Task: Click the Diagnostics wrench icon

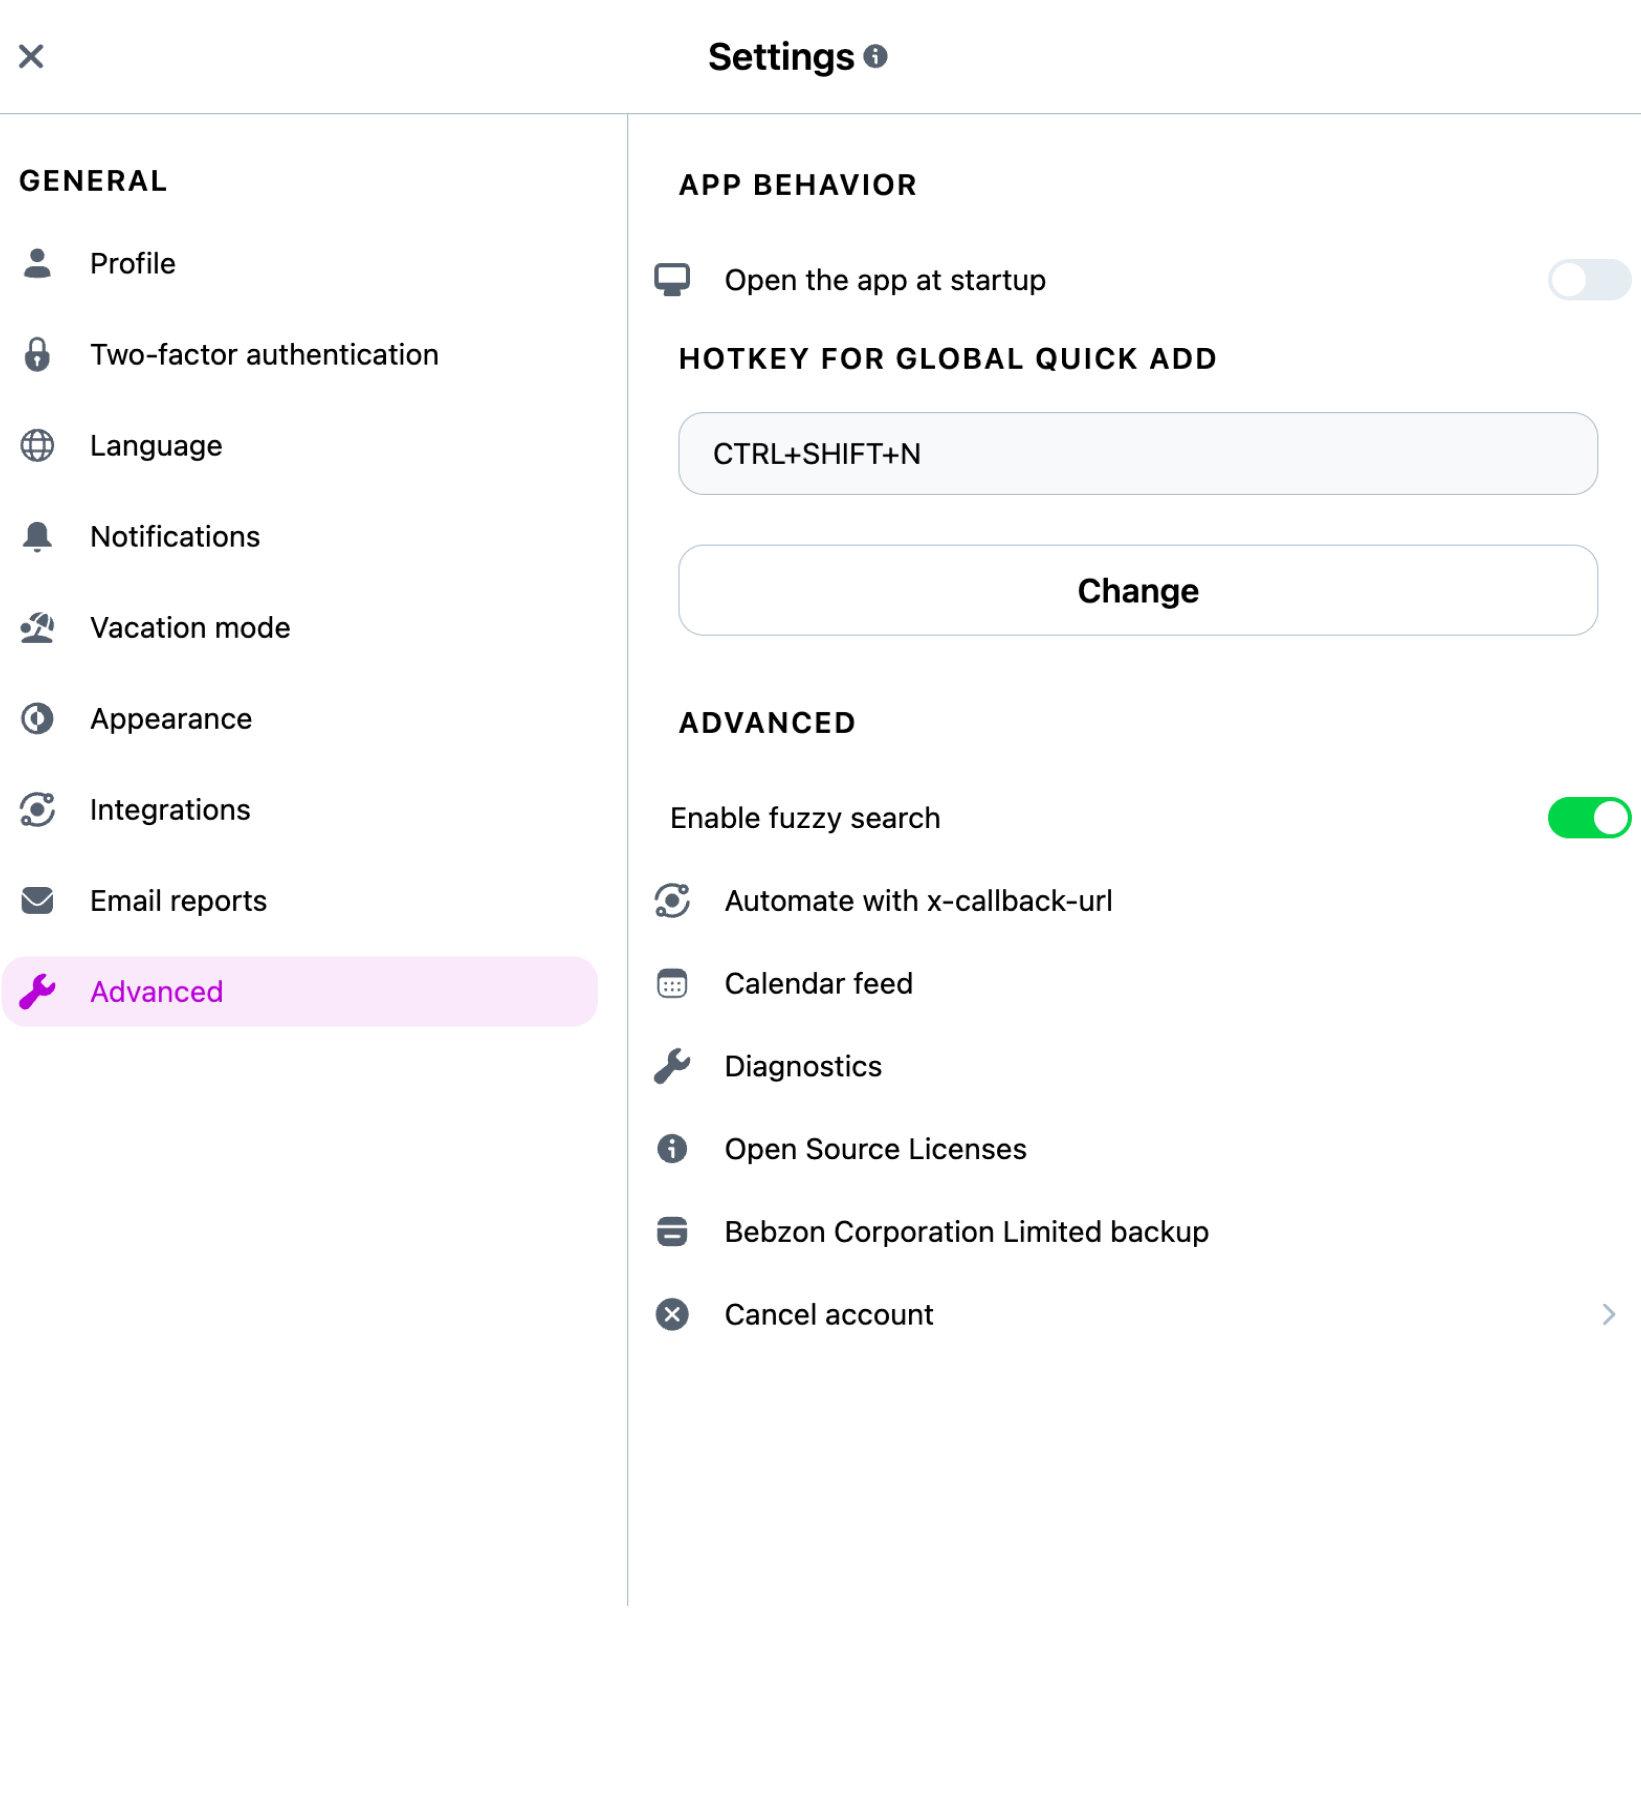Action: (x=672, y=1065)
